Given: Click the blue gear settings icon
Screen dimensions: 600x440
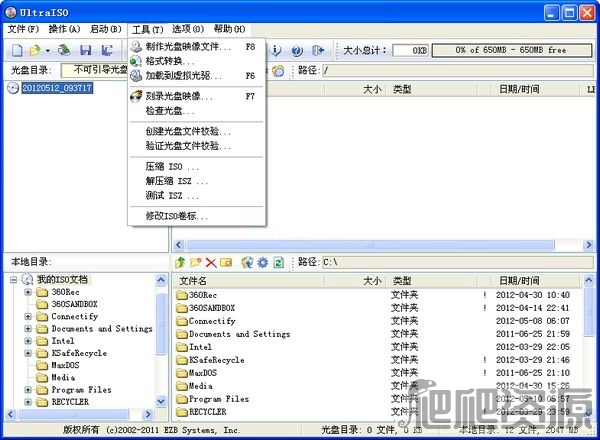Looking at the screenshot, I should coord(262,262).
